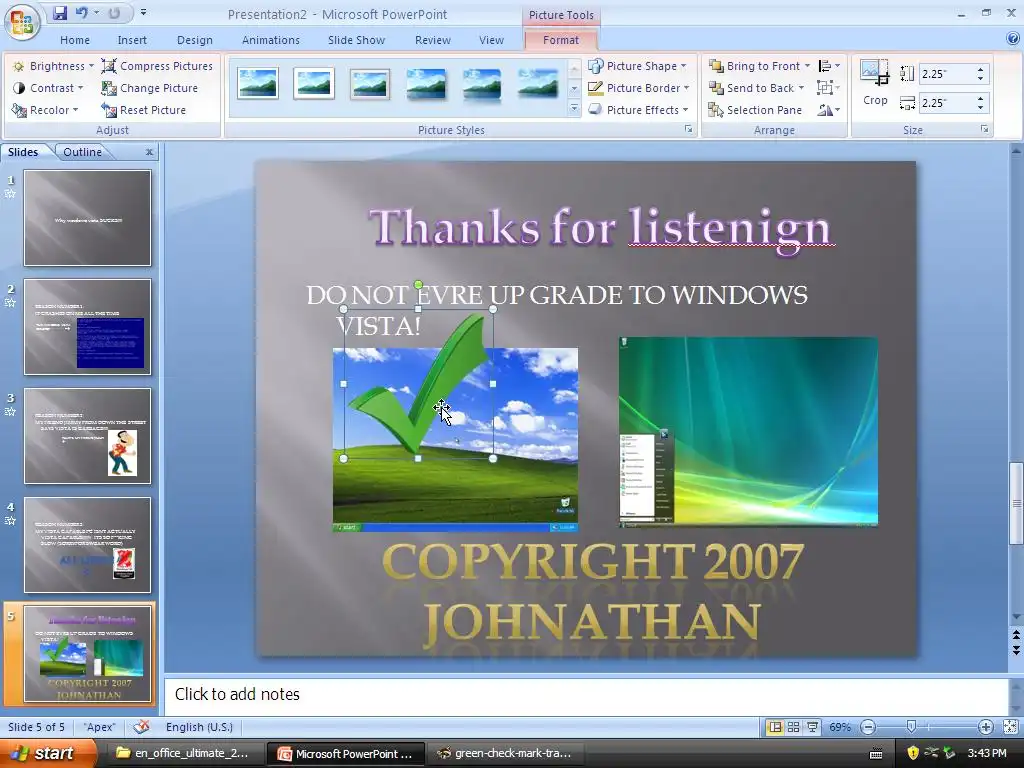
Task: Increase shape height with spinner up arrow
Action: pyautogui.click(x=981, y=69)
